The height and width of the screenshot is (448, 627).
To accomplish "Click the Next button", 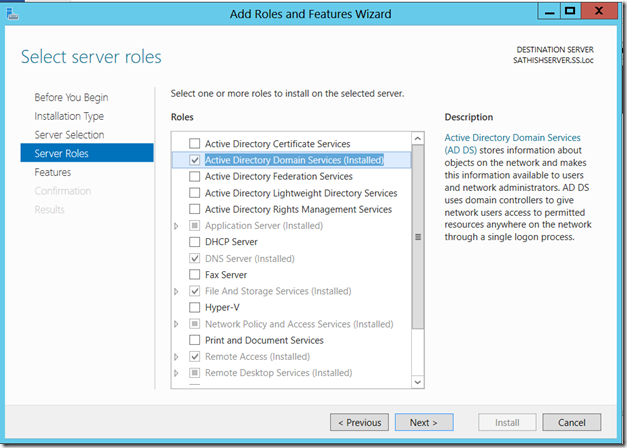I will tap(424, 422).
